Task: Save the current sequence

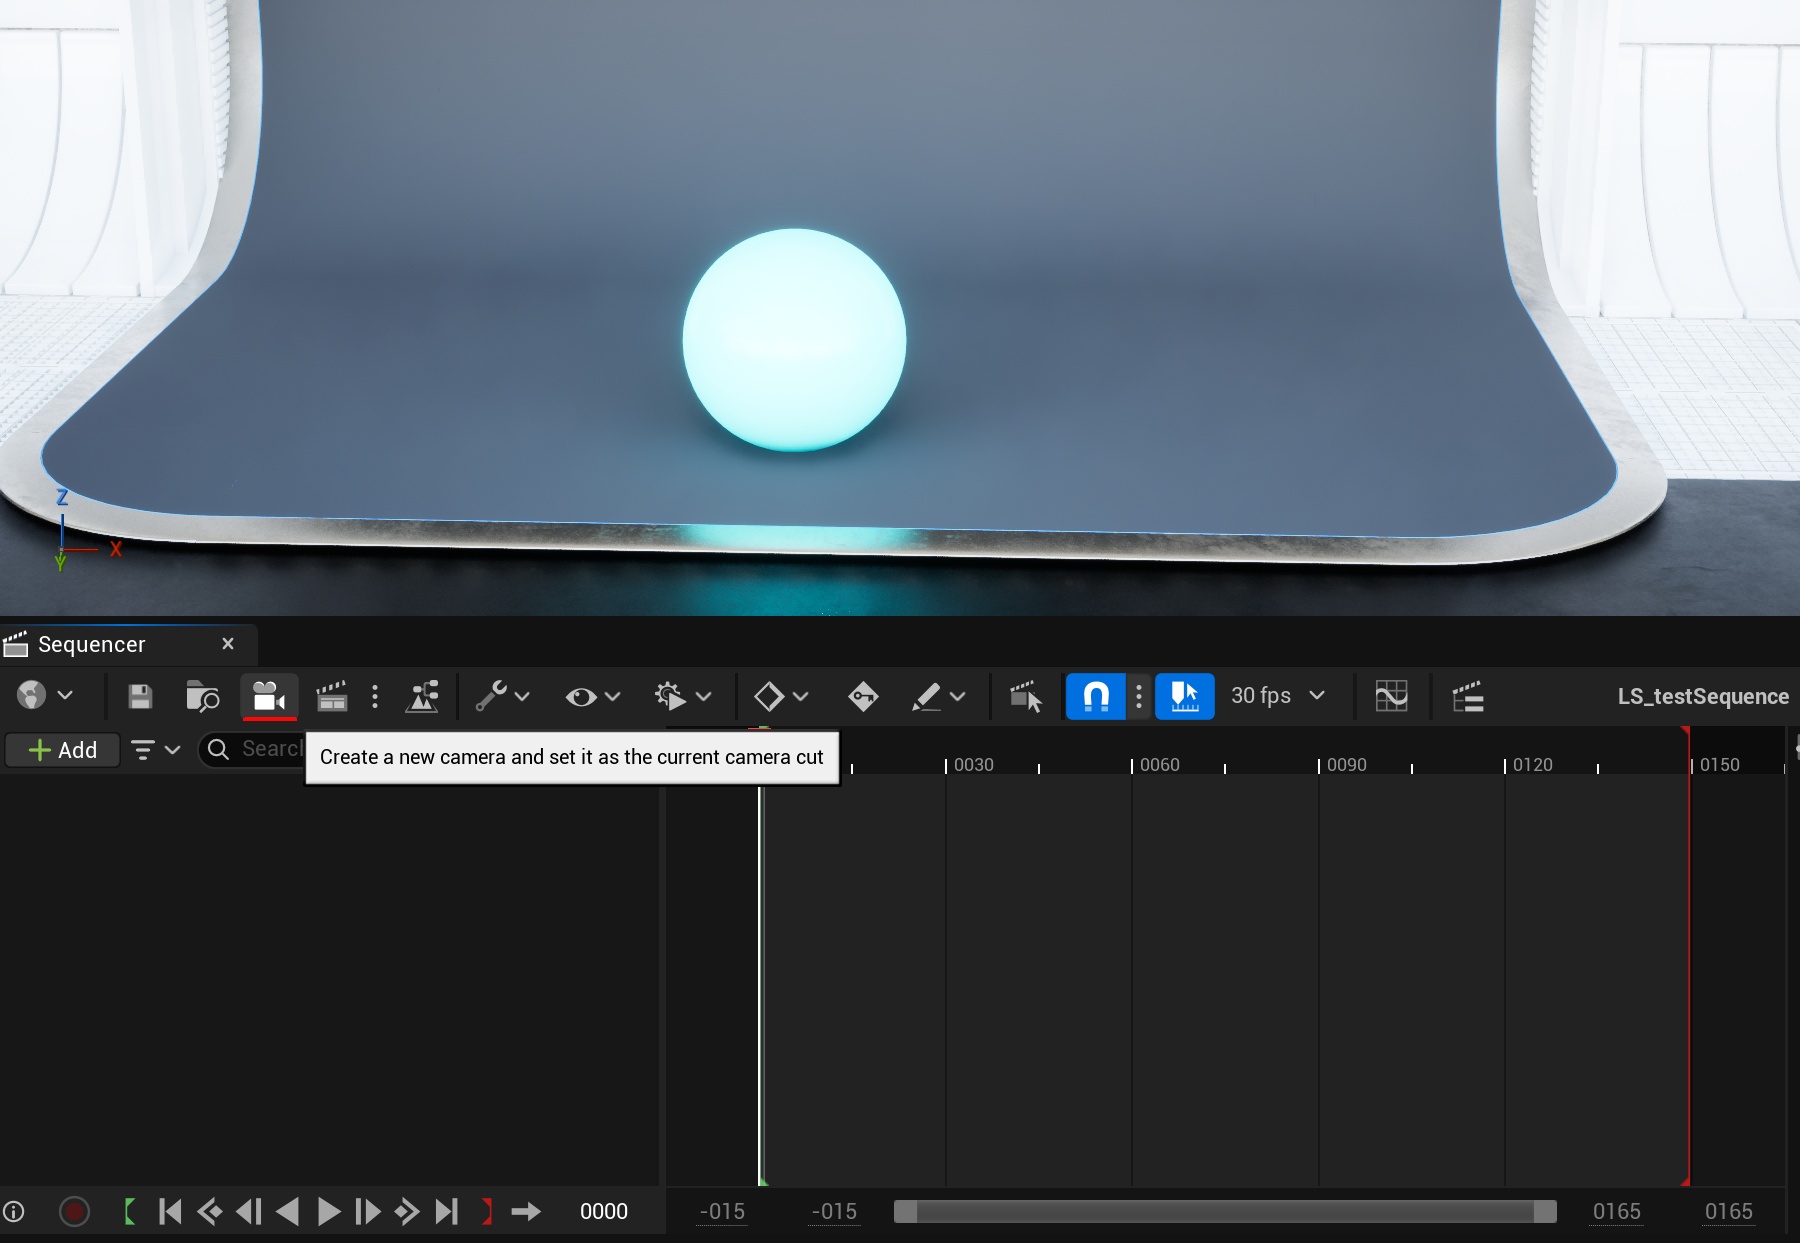Action: (x=140, y=696)
